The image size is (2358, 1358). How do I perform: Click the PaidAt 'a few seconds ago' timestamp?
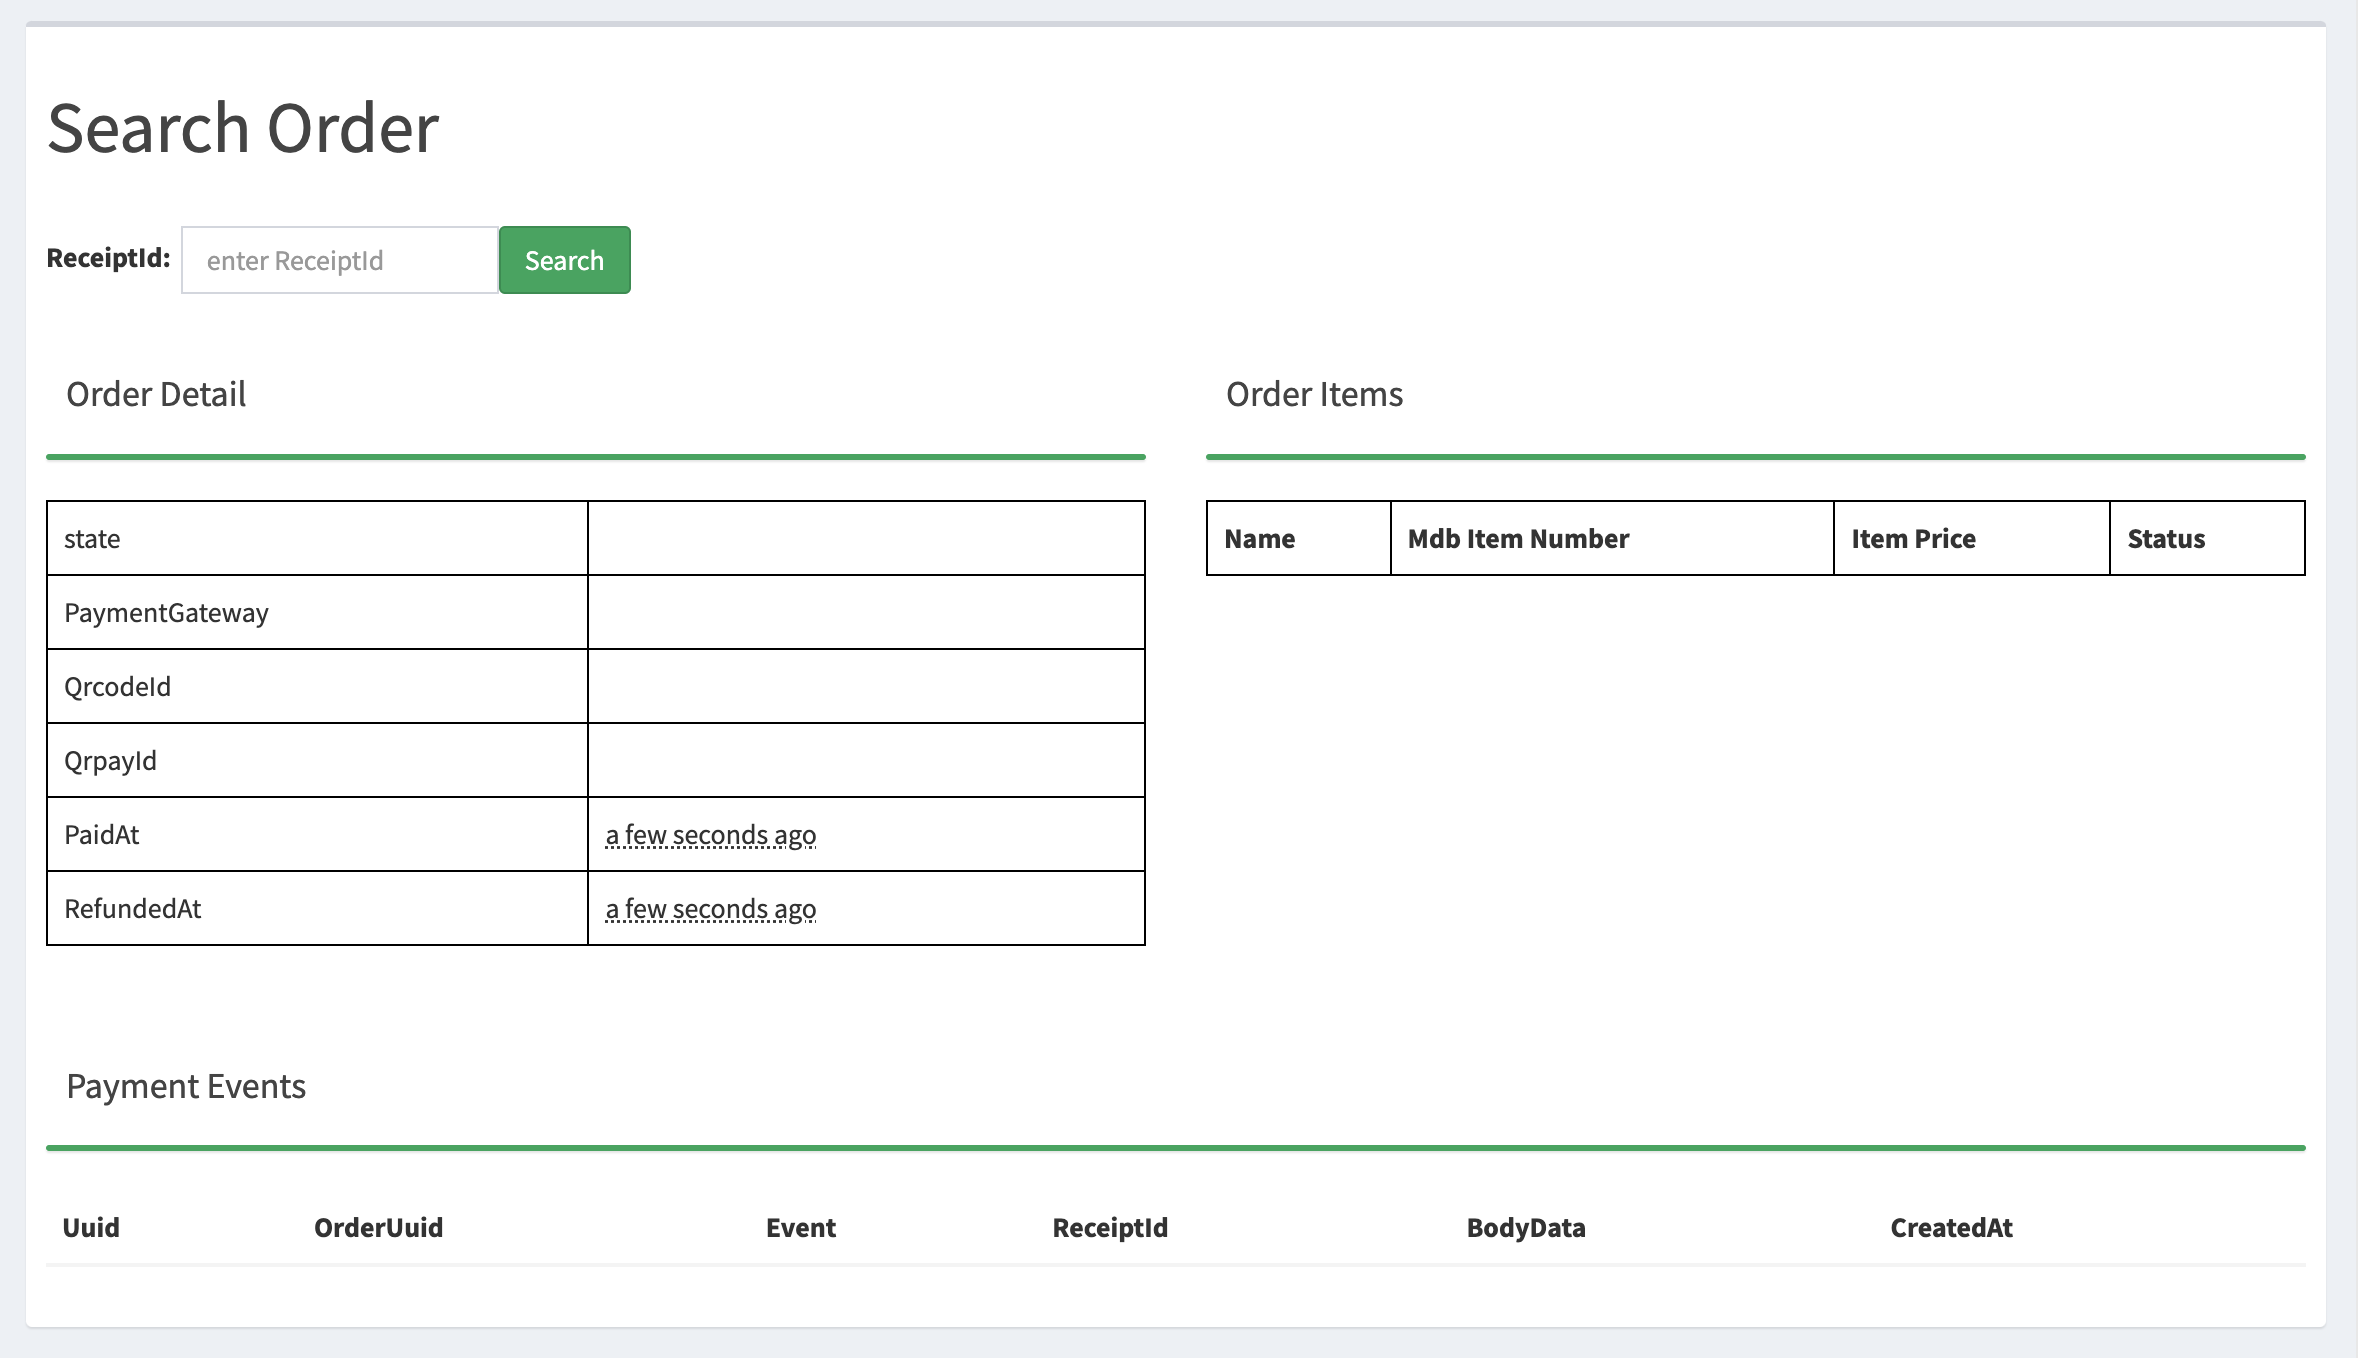coord(710,835)
